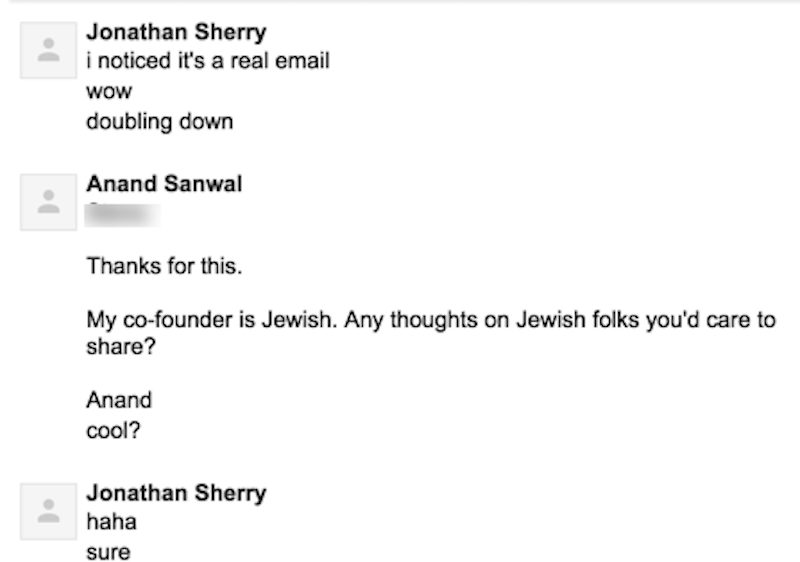Click the blurred text under Anand Sanwal

click(x=122, y=214)
